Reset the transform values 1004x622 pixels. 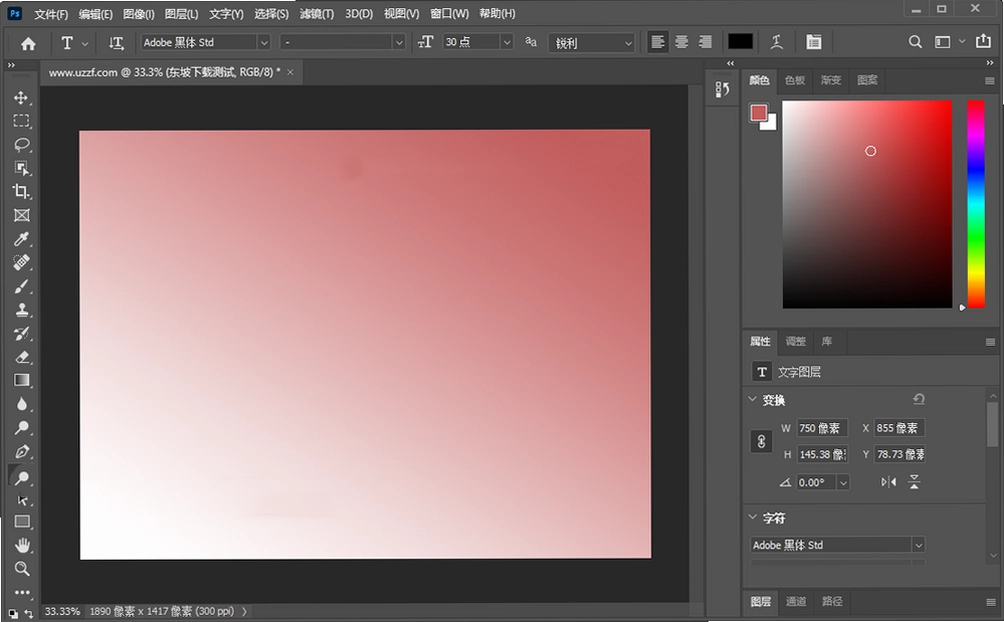[919, 399]
